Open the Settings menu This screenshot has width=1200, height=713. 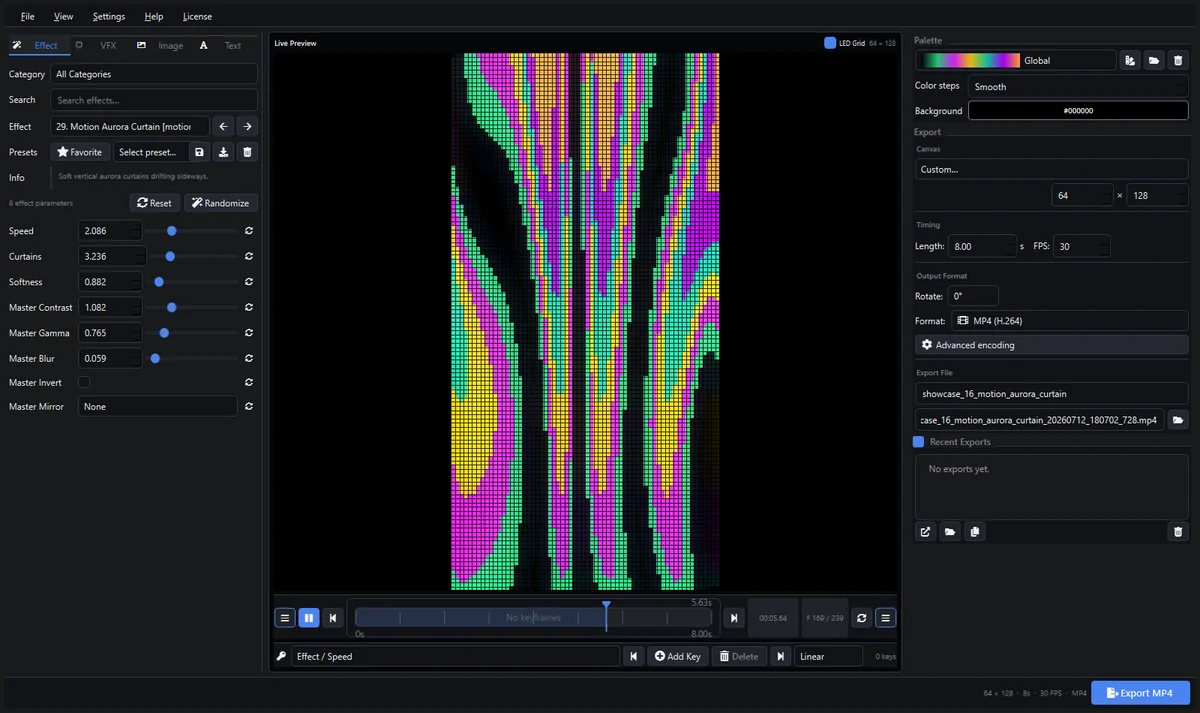tap(109, 16)
